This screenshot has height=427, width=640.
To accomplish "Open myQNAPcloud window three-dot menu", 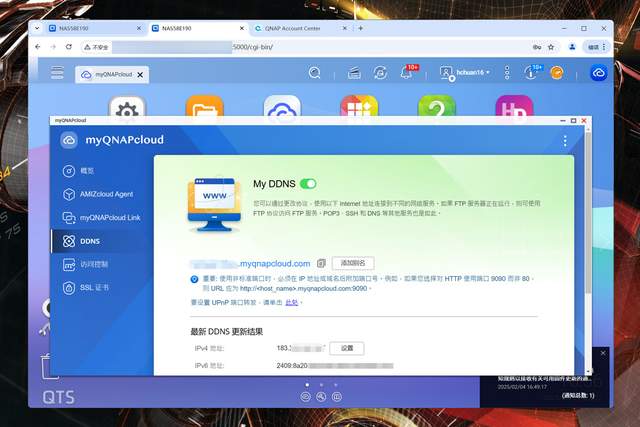I will [x=565, y=141].
